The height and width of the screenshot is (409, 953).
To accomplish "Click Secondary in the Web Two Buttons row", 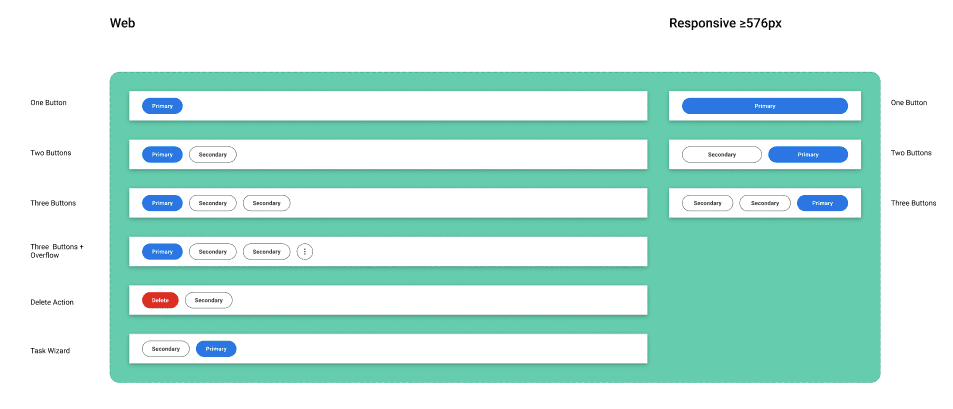I will click(213, 155).
